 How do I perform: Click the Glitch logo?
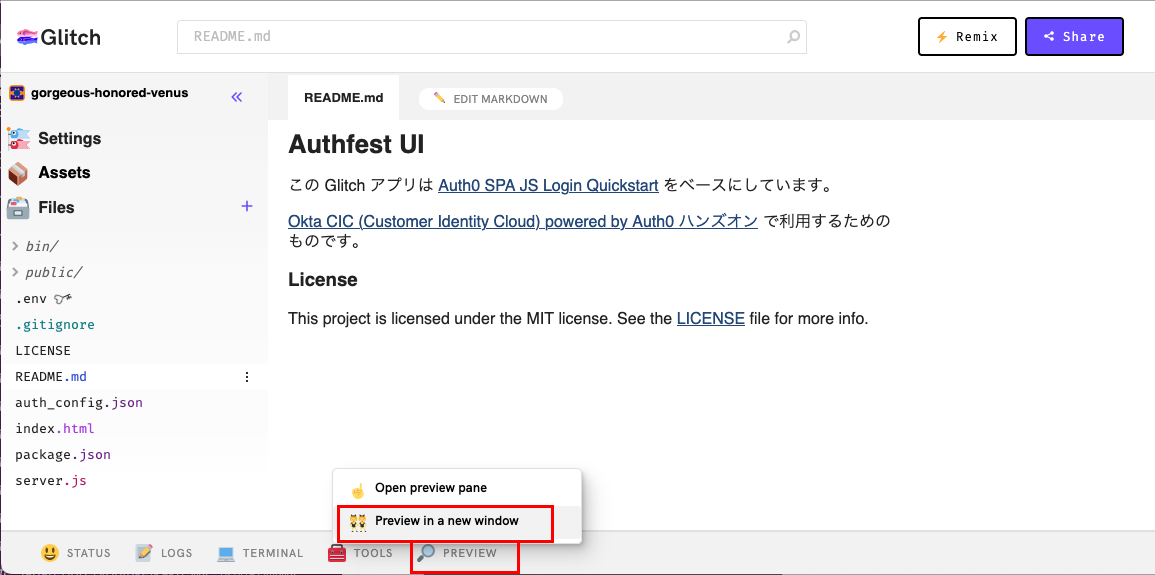58,37
